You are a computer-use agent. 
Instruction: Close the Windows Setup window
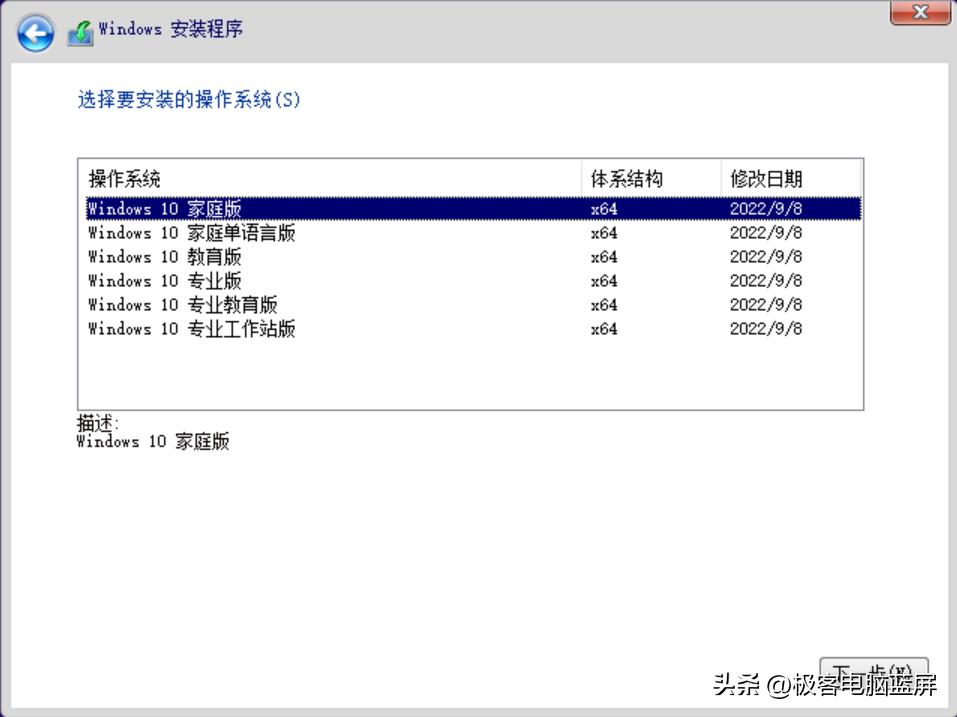coord(919,12)
